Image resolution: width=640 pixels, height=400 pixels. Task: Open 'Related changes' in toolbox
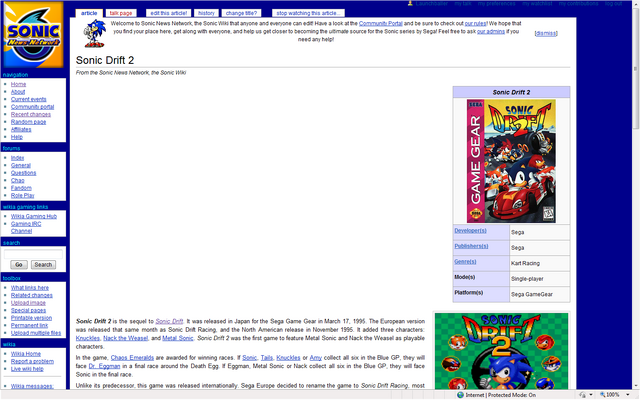[32, 296]
